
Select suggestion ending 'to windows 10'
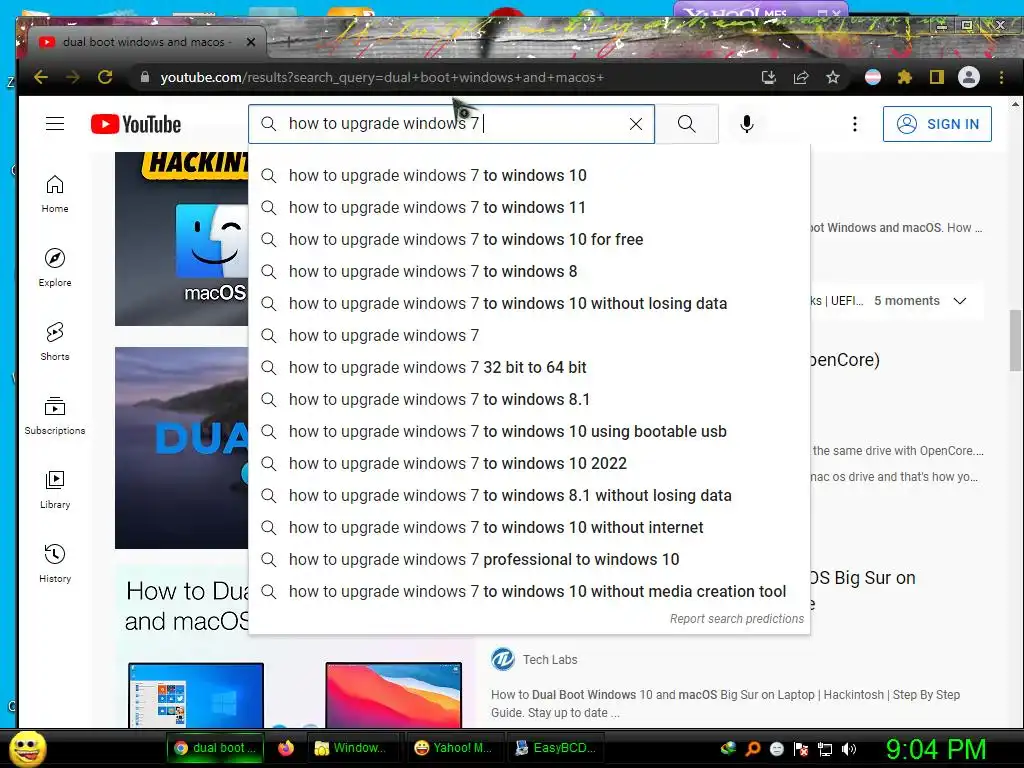(529, 175)
